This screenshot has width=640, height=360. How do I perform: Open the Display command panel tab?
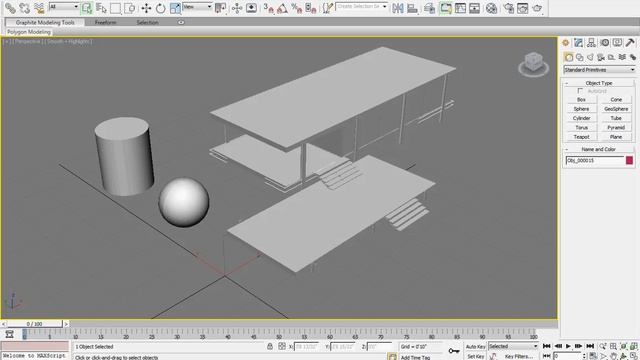617,42
